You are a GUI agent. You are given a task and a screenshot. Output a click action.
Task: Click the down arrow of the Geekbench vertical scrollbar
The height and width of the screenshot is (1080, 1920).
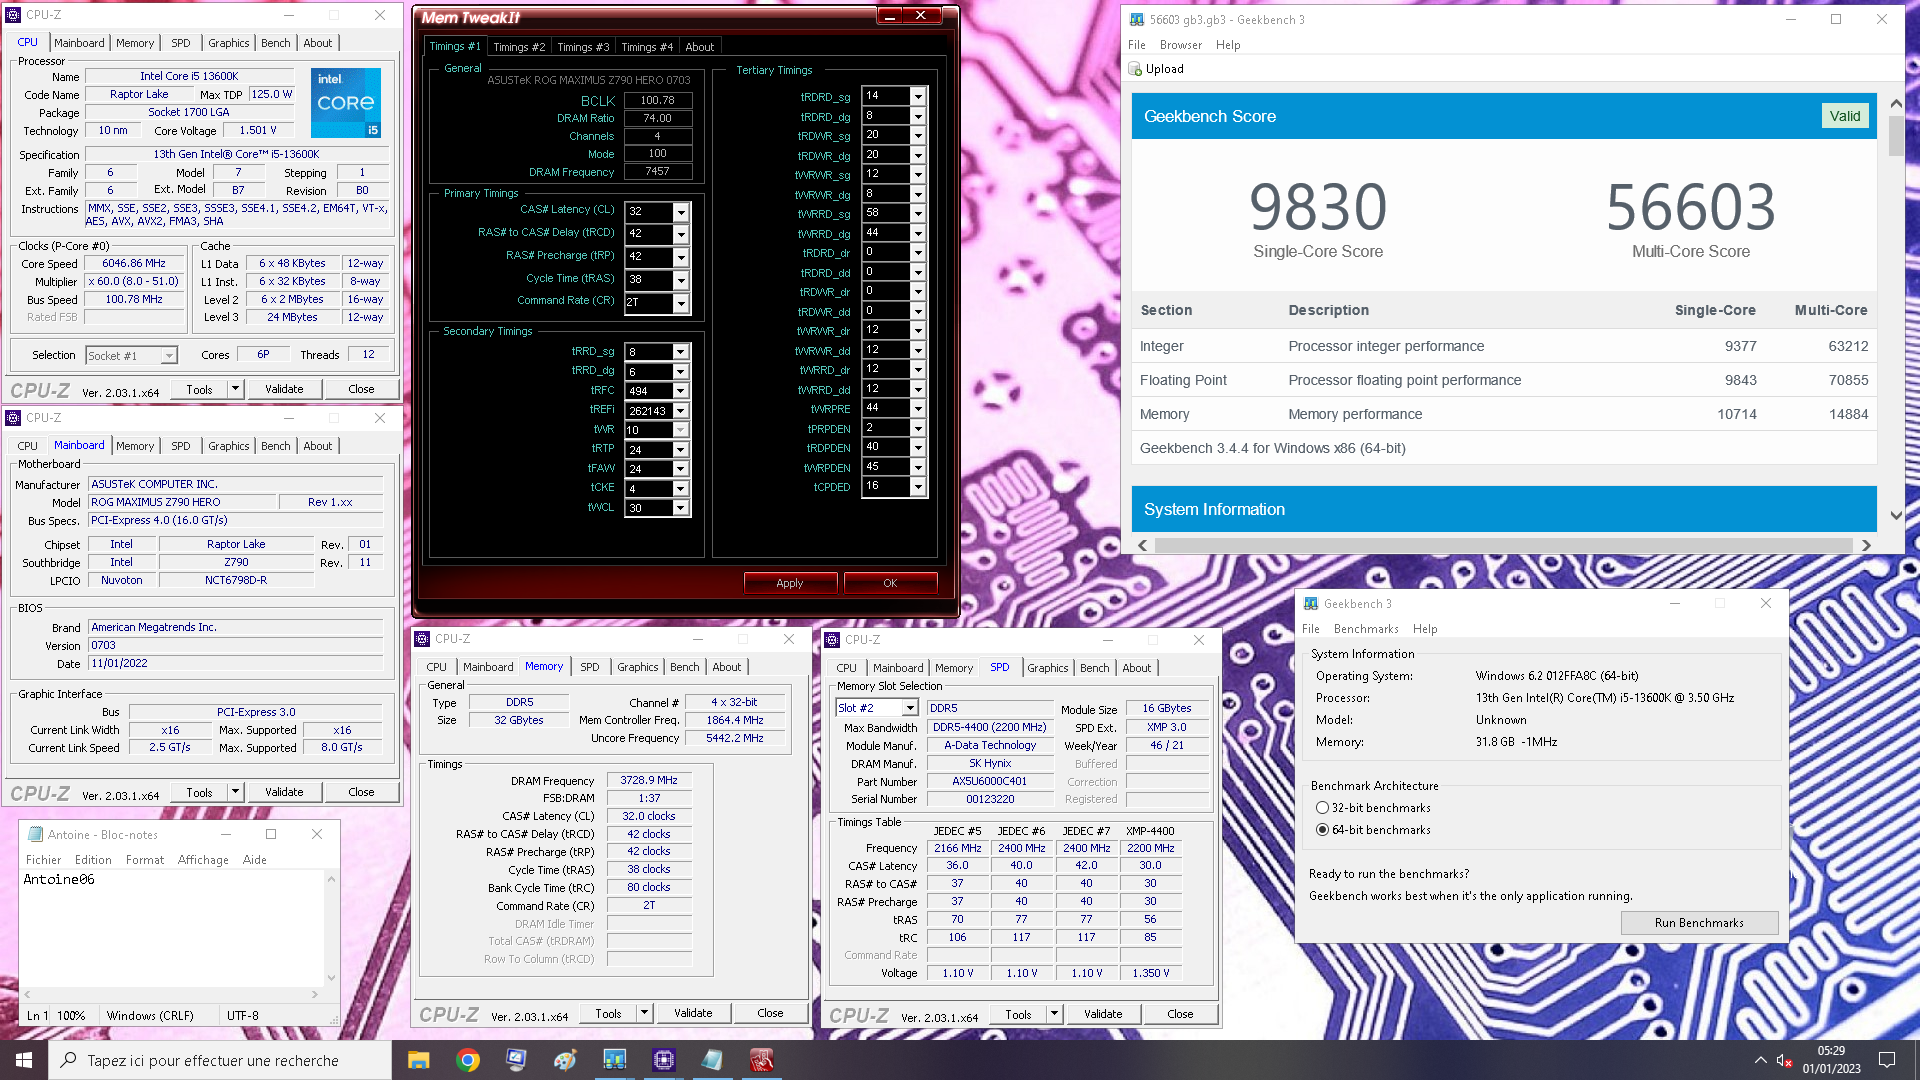point(1896,516)
